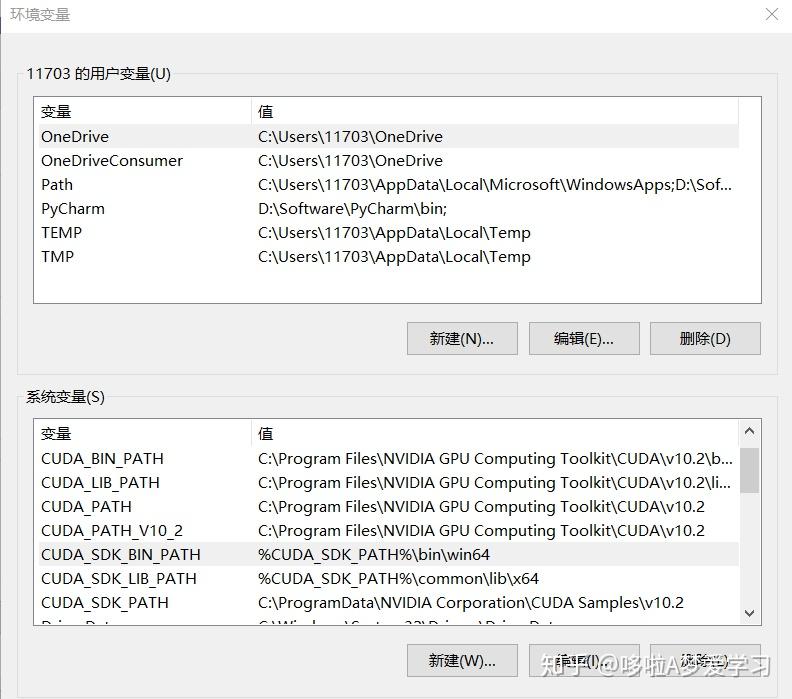Select the PyCharm user variable

point(73,209)
